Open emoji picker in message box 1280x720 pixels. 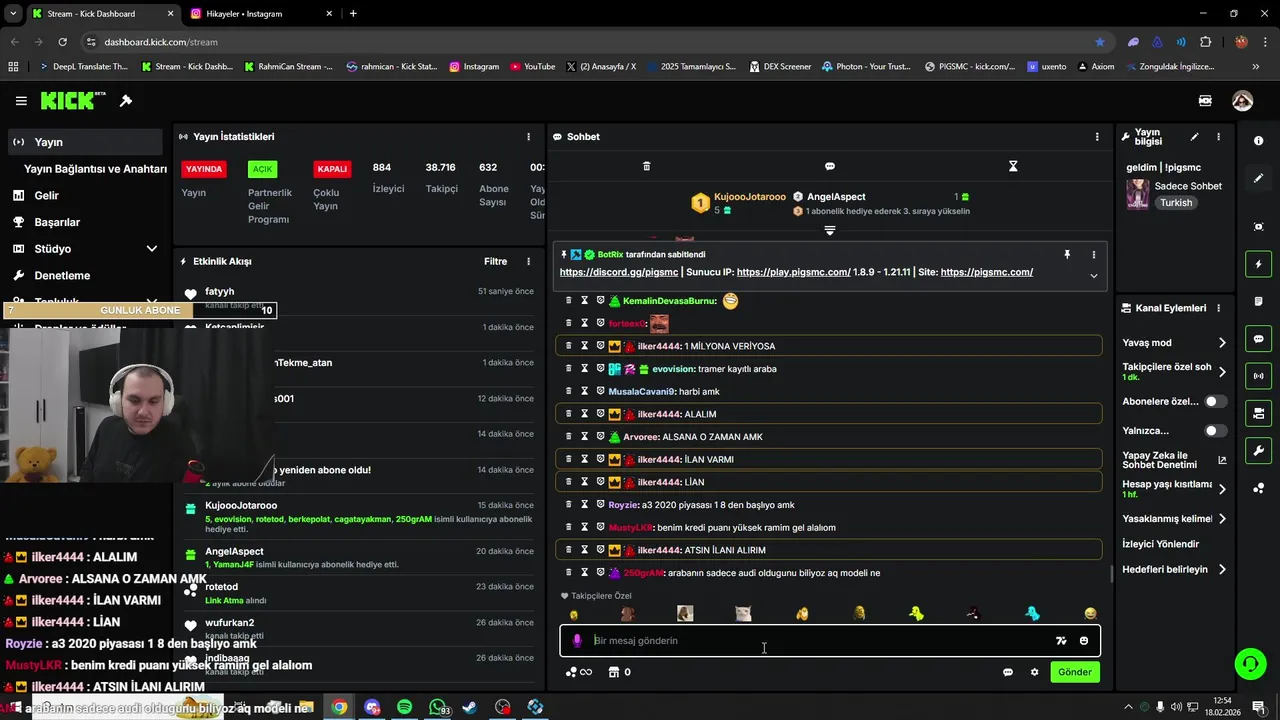point(1084,641)
